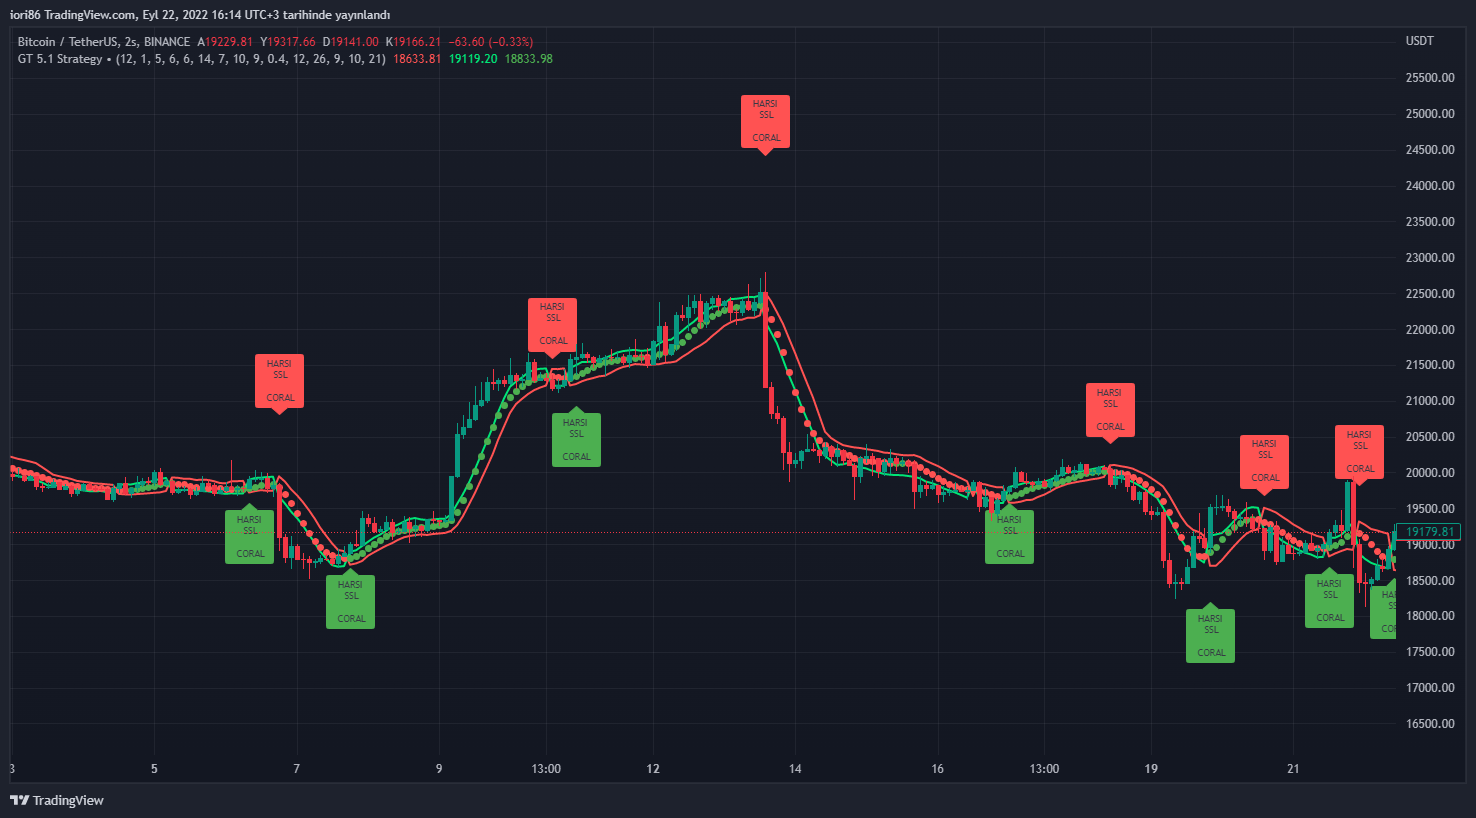Click the 22500.00 price axis label
This screenshot has height=818, width=1476.
click(1430, 294)
